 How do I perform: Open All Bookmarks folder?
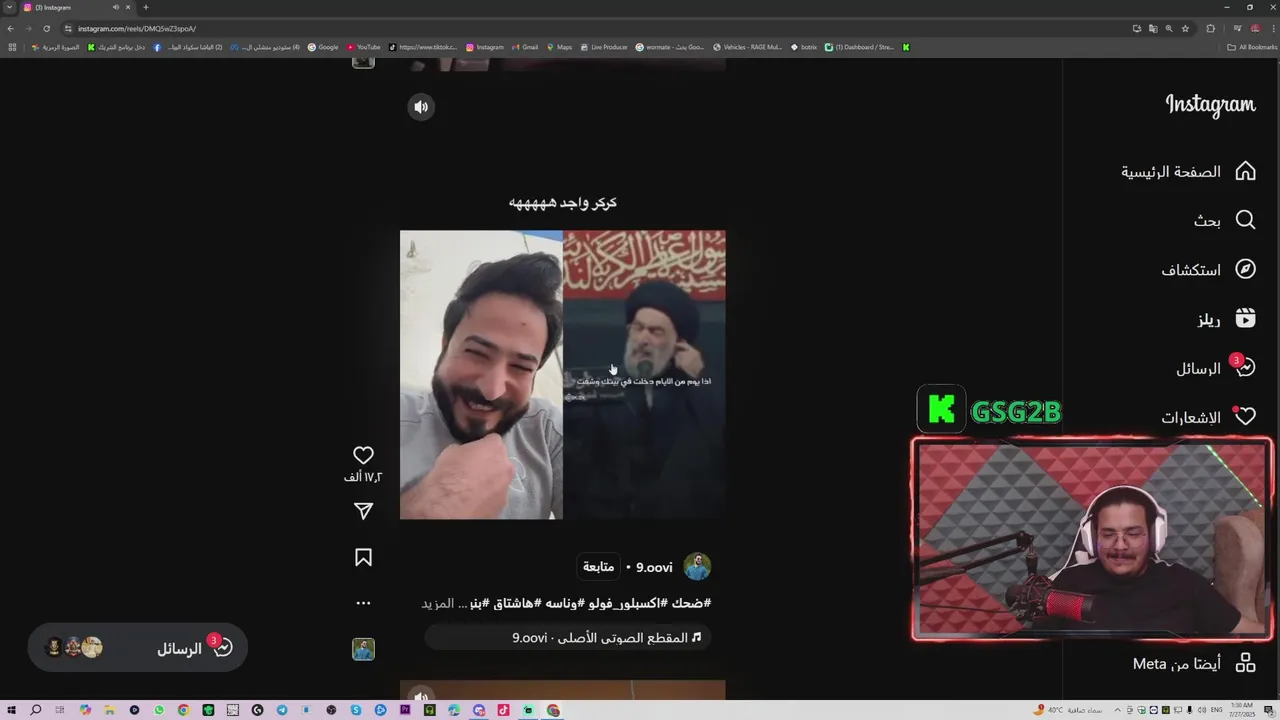pos(1252,47)
